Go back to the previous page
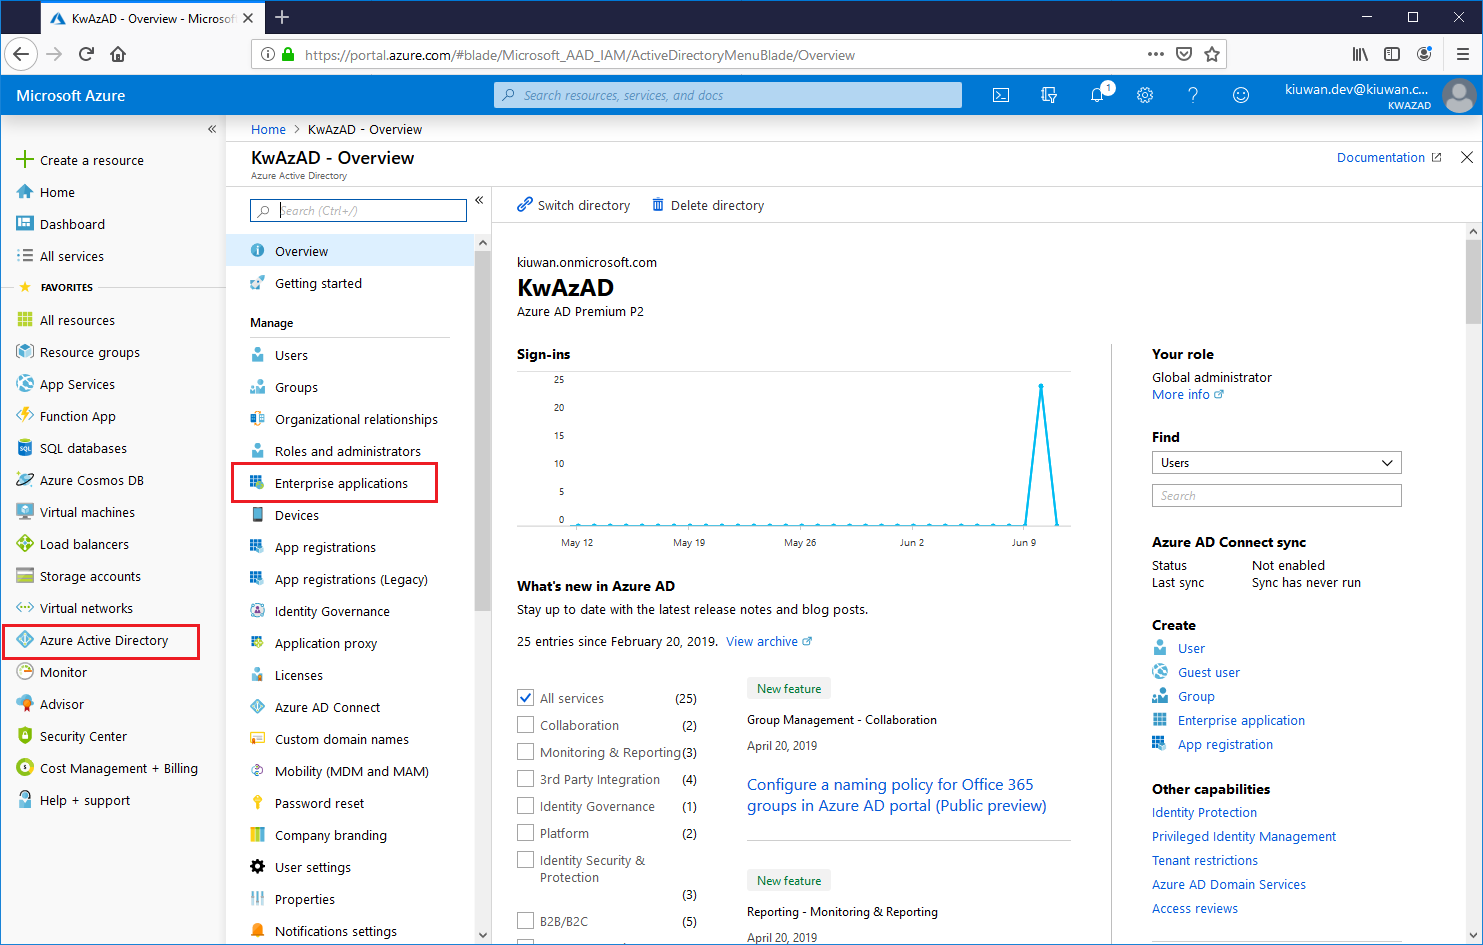Screen dimensions: 1483x945 (x=22, y=54)
